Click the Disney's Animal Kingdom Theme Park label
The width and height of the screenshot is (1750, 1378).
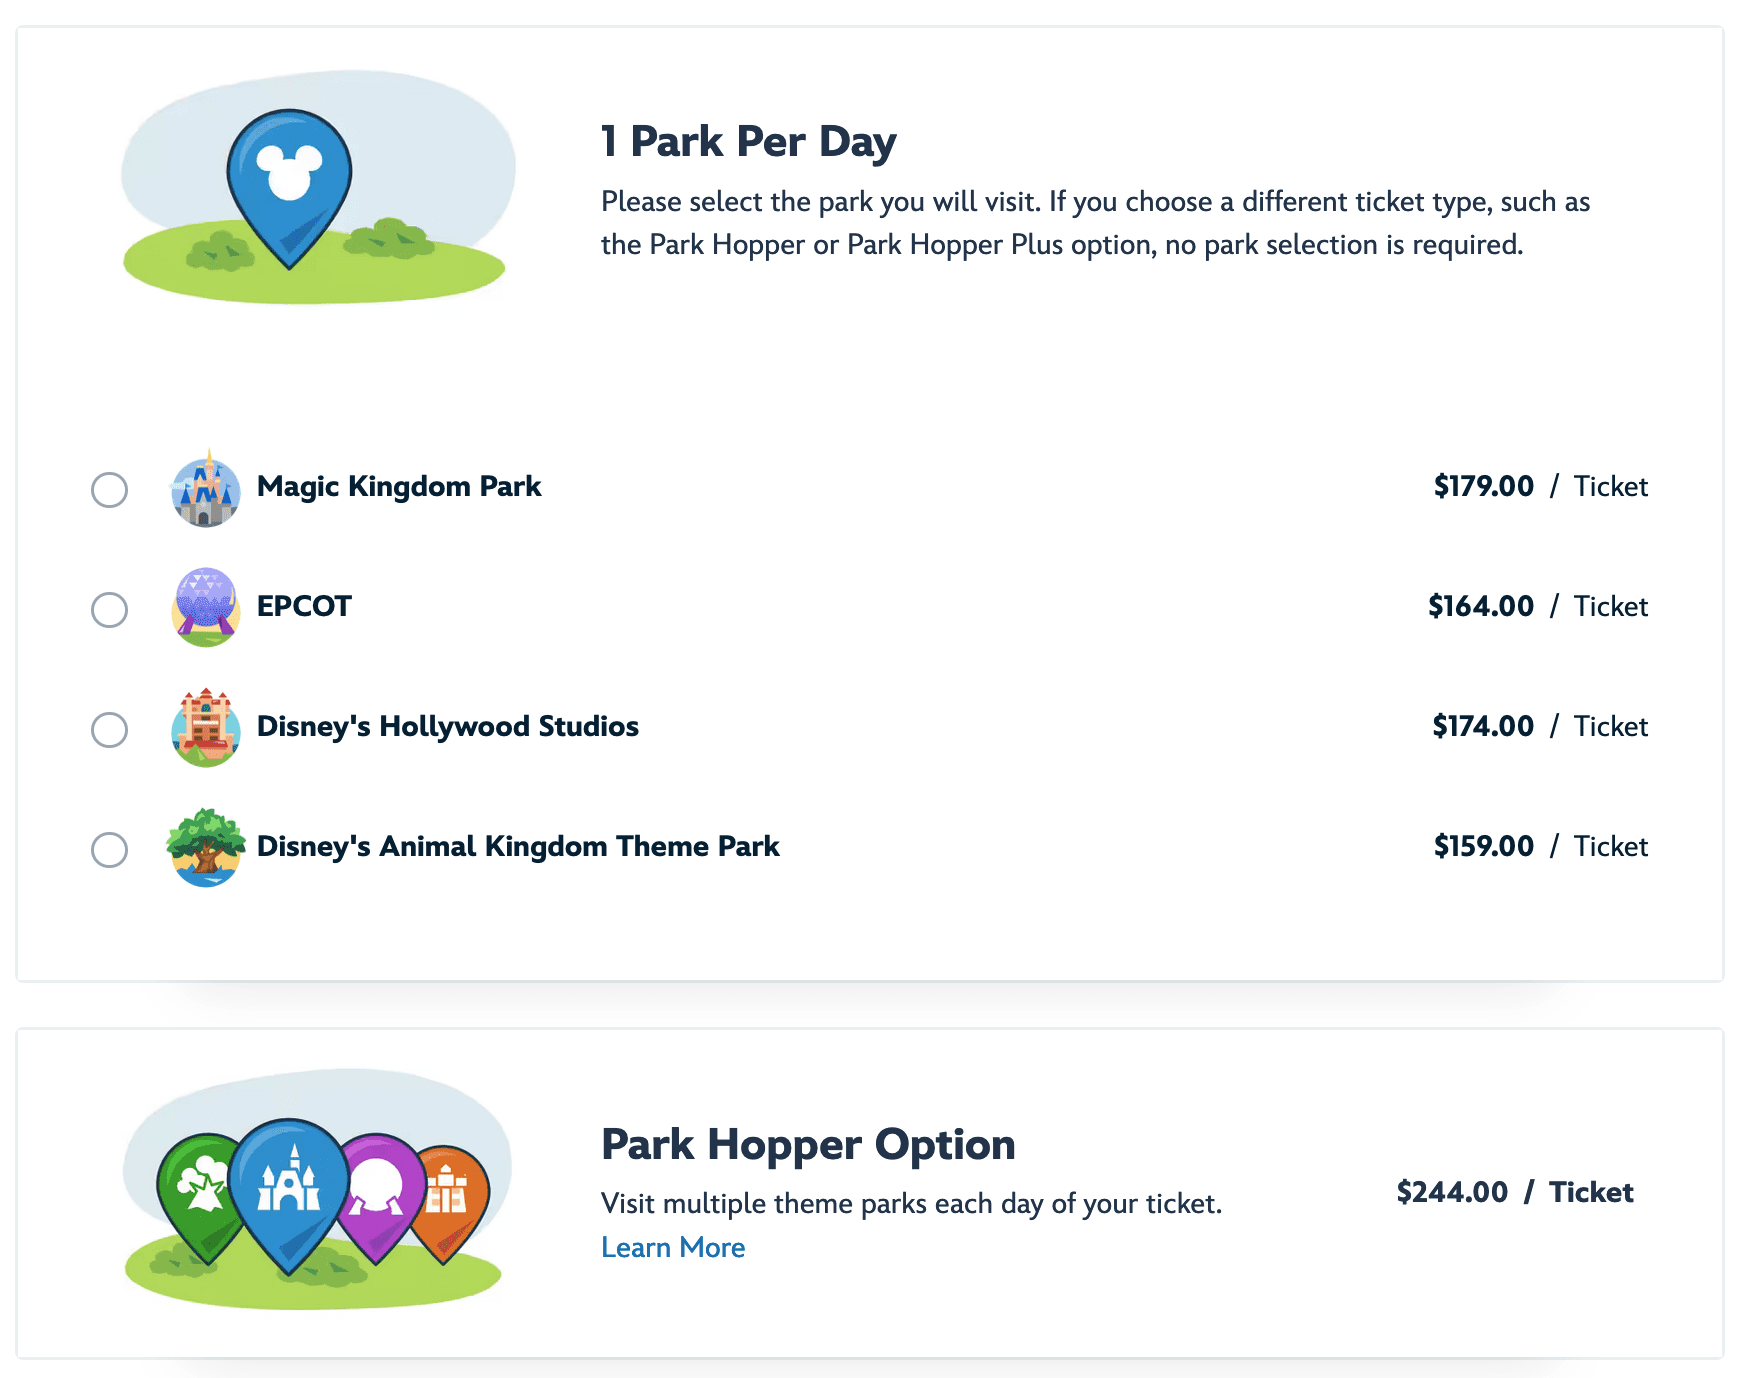[x=518, y=846]
